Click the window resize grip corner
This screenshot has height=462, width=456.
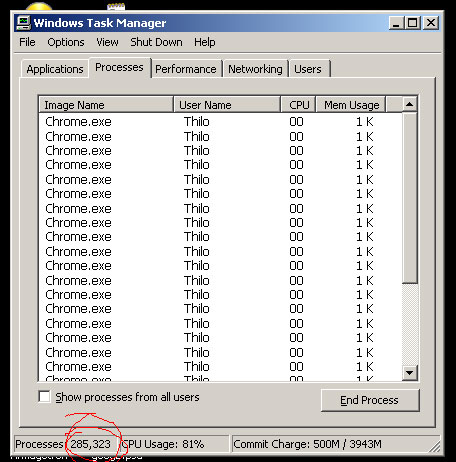coord(435,446)
